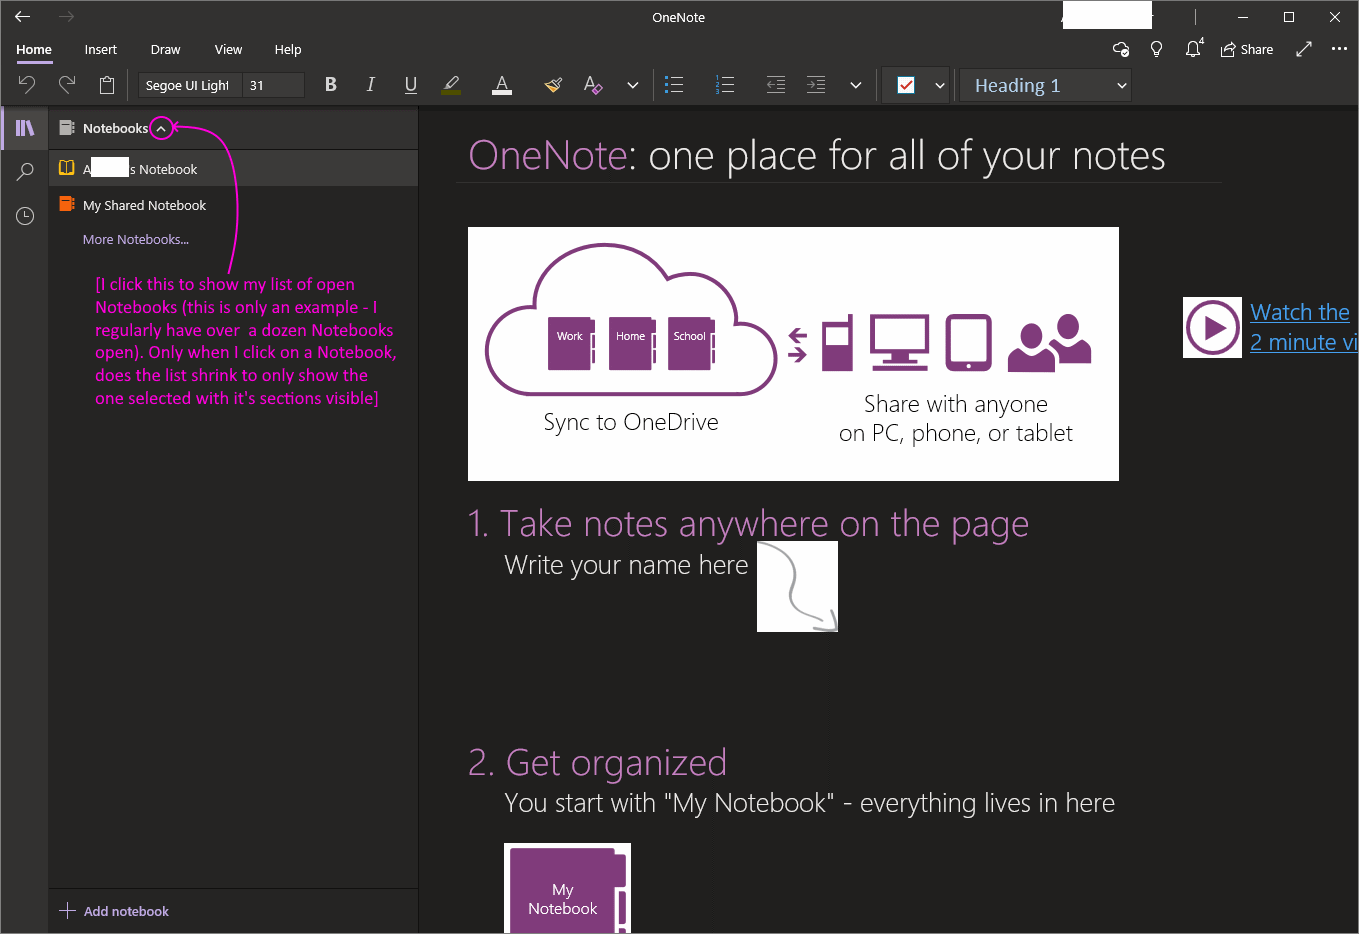Click the line You start with "My Notebook"

pos(810,803)
